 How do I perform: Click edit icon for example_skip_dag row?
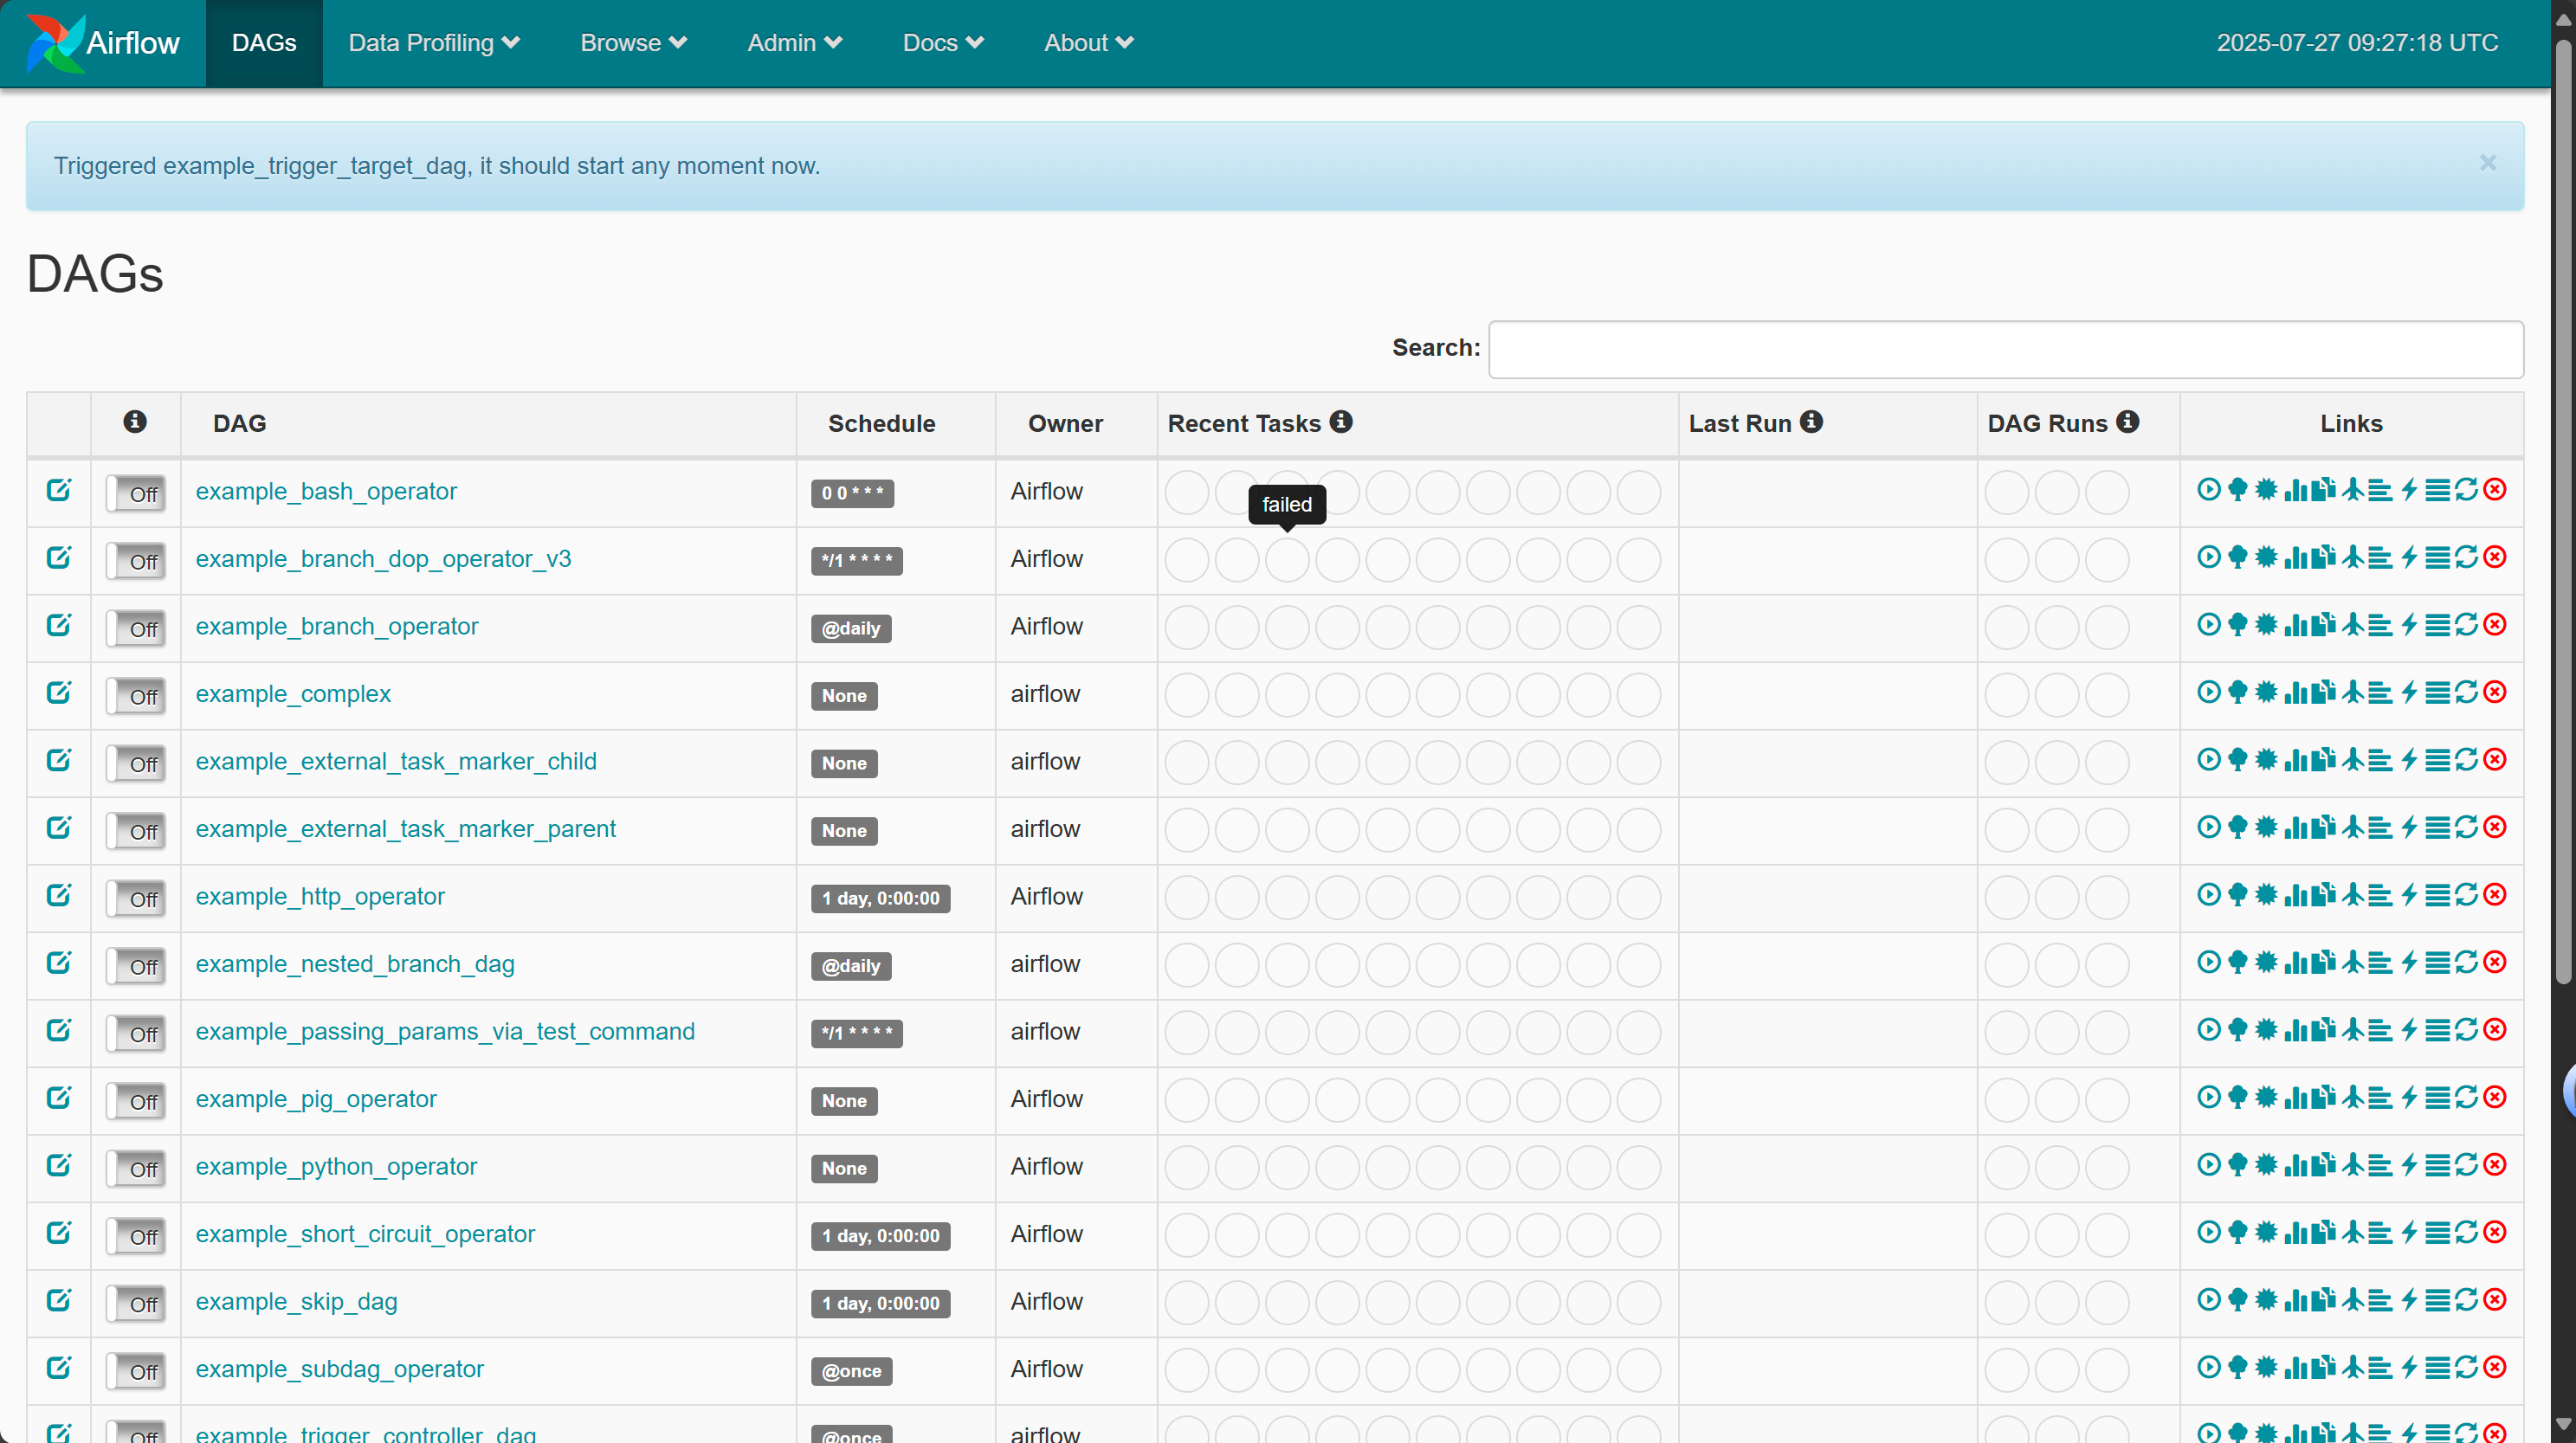(x=59, y=1299)
